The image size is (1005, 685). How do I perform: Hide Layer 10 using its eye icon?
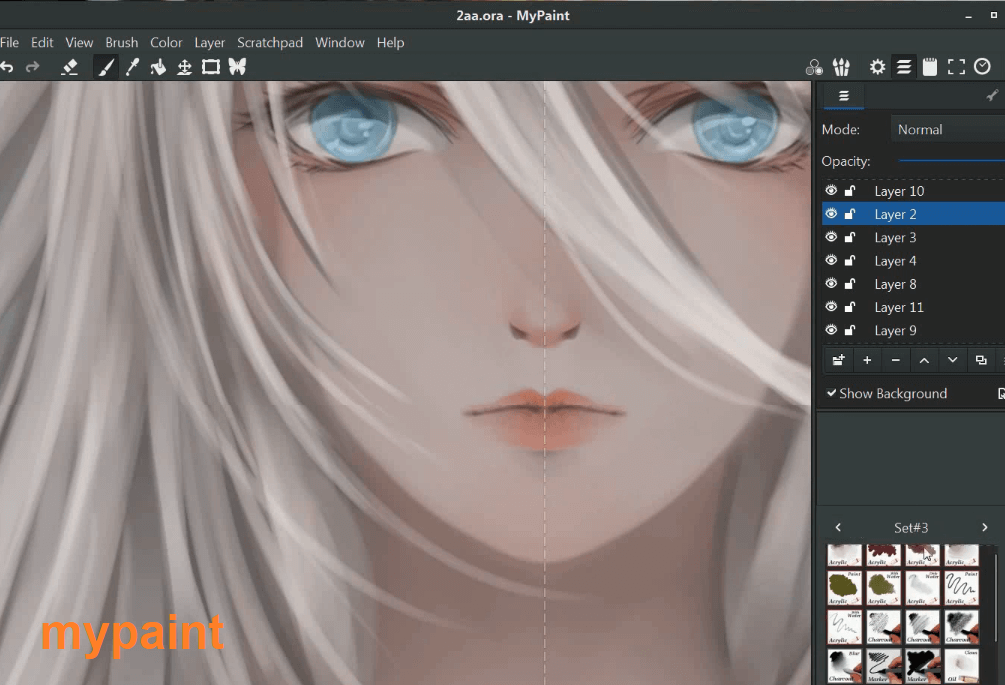[831, 190]
